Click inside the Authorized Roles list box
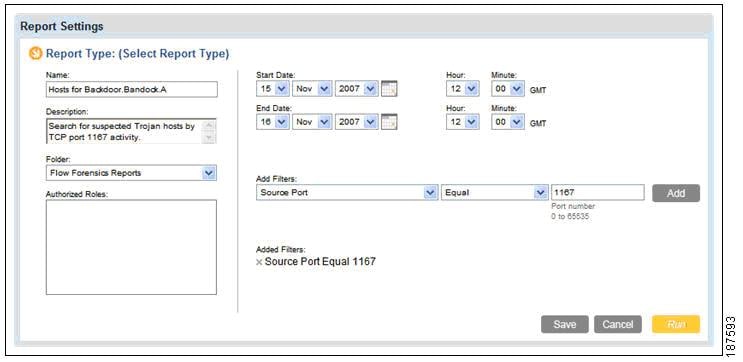This screenshot has height=362, width=743. 131,247
